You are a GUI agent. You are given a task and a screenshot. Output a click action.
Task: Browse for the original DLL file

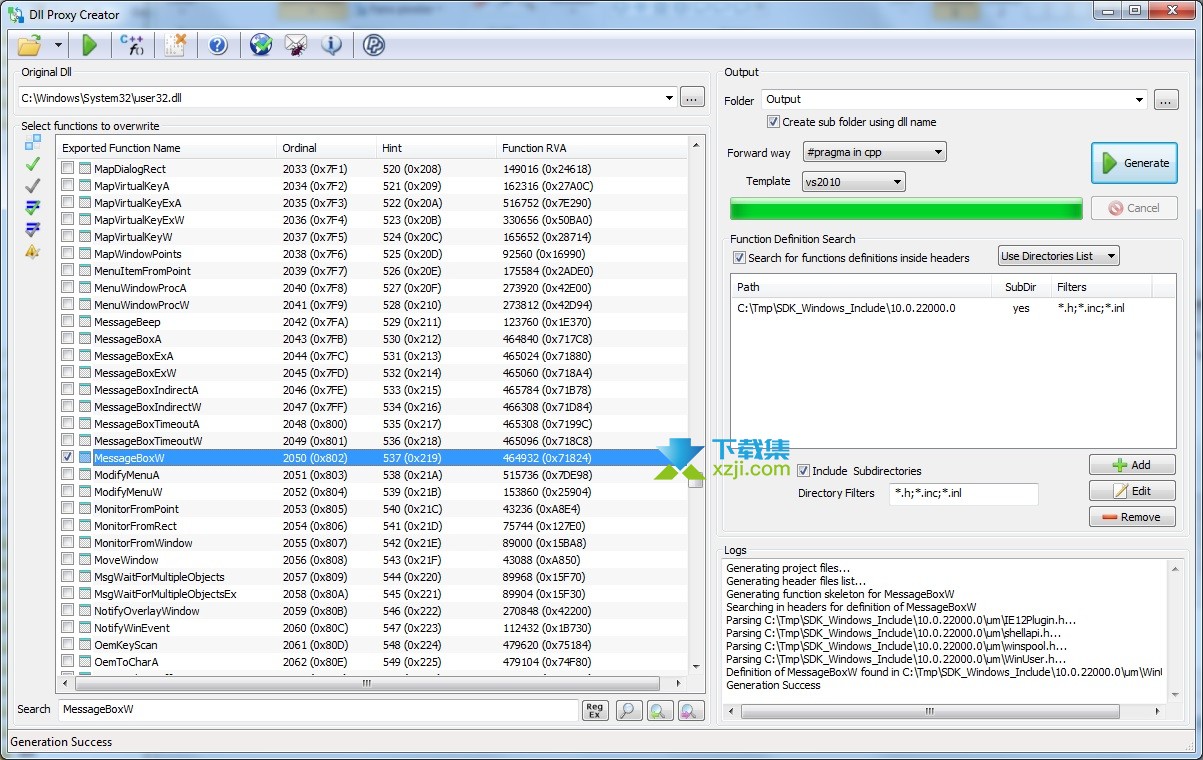[692, 98]
